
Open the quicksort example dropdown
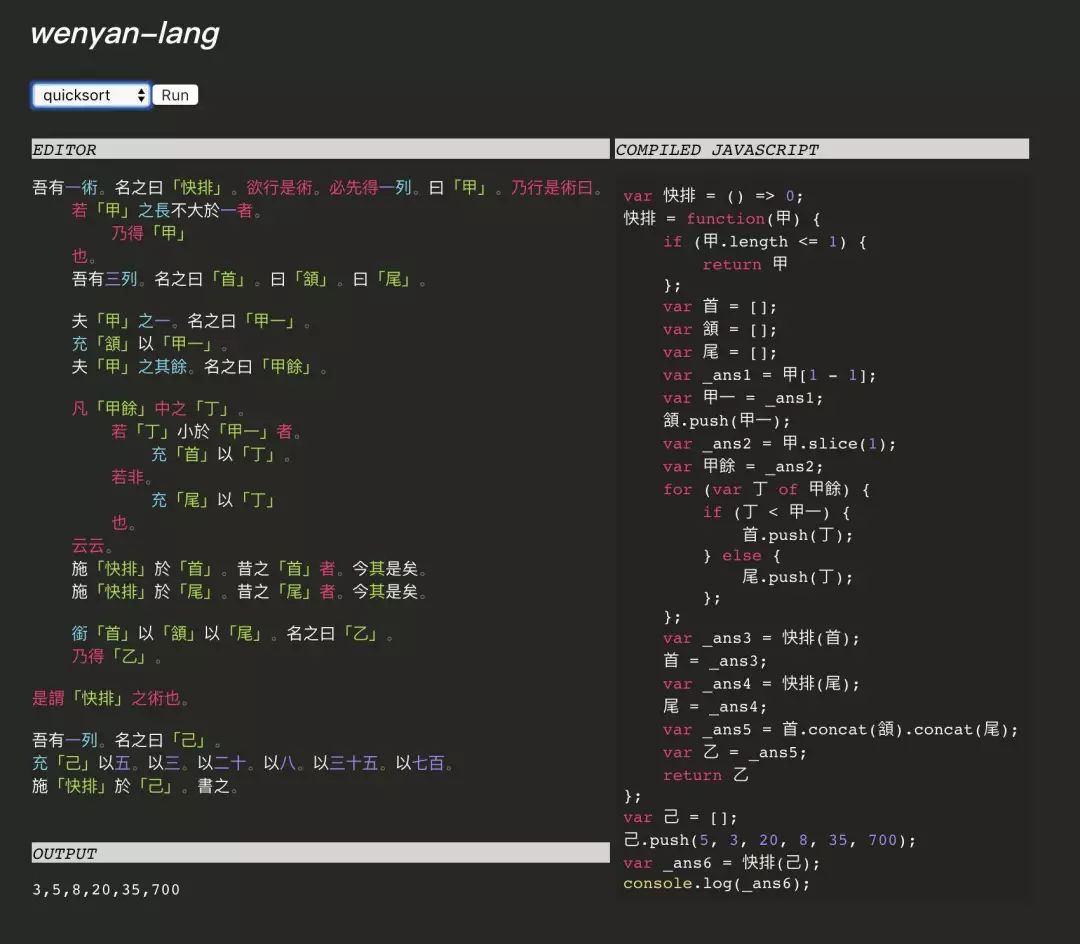pos(91,95)
